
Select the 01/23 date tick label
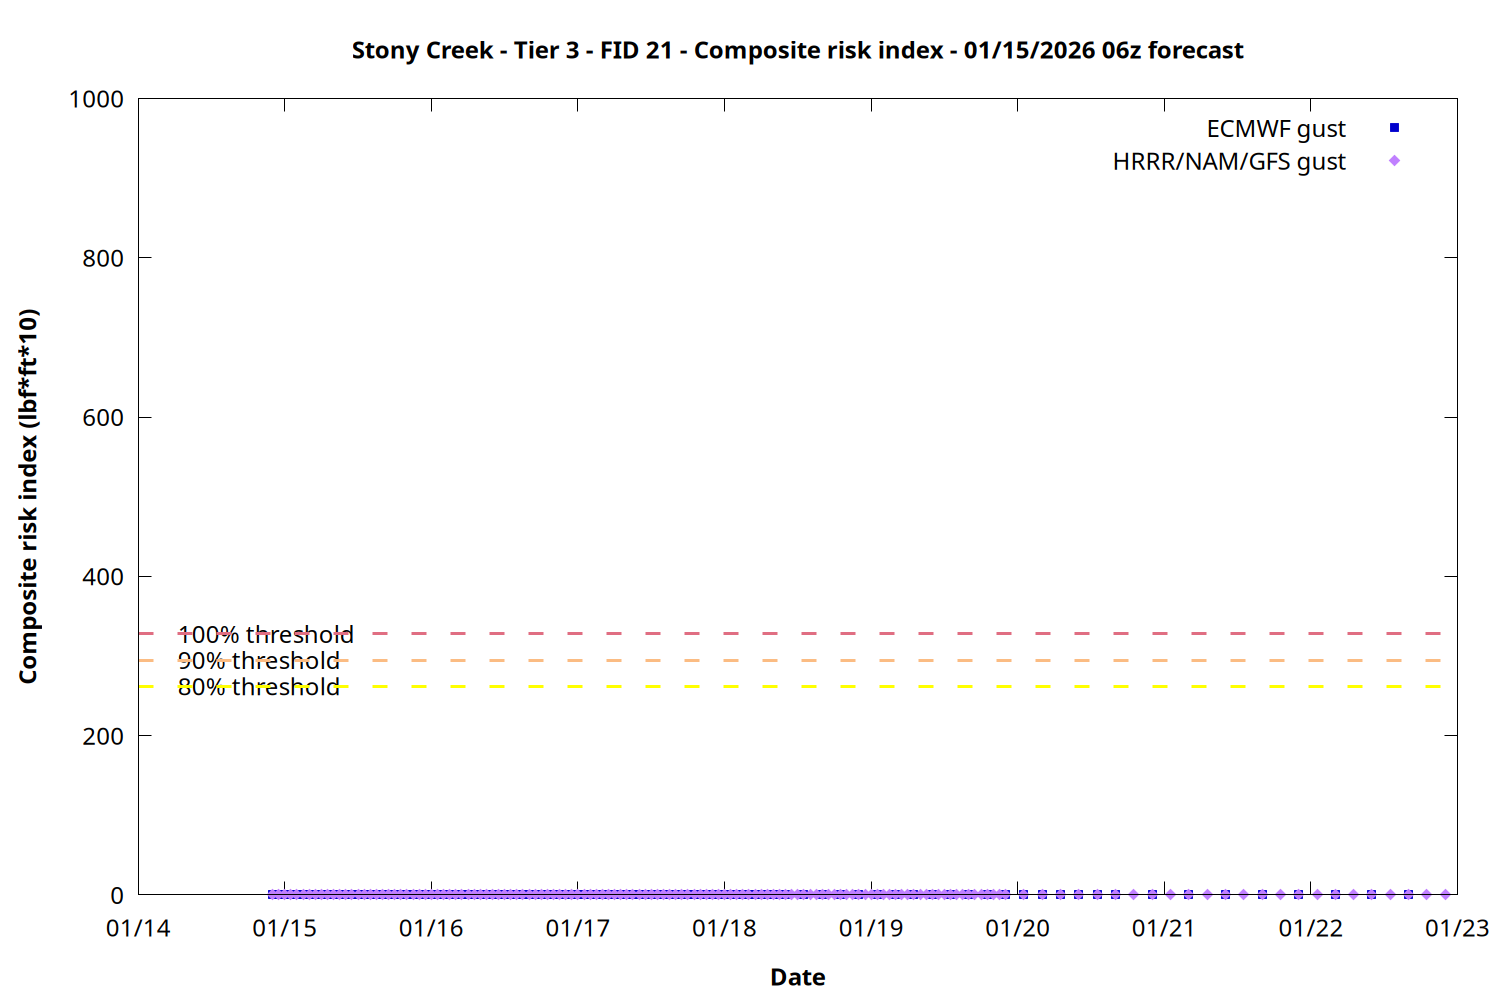tap(1456, 929)
